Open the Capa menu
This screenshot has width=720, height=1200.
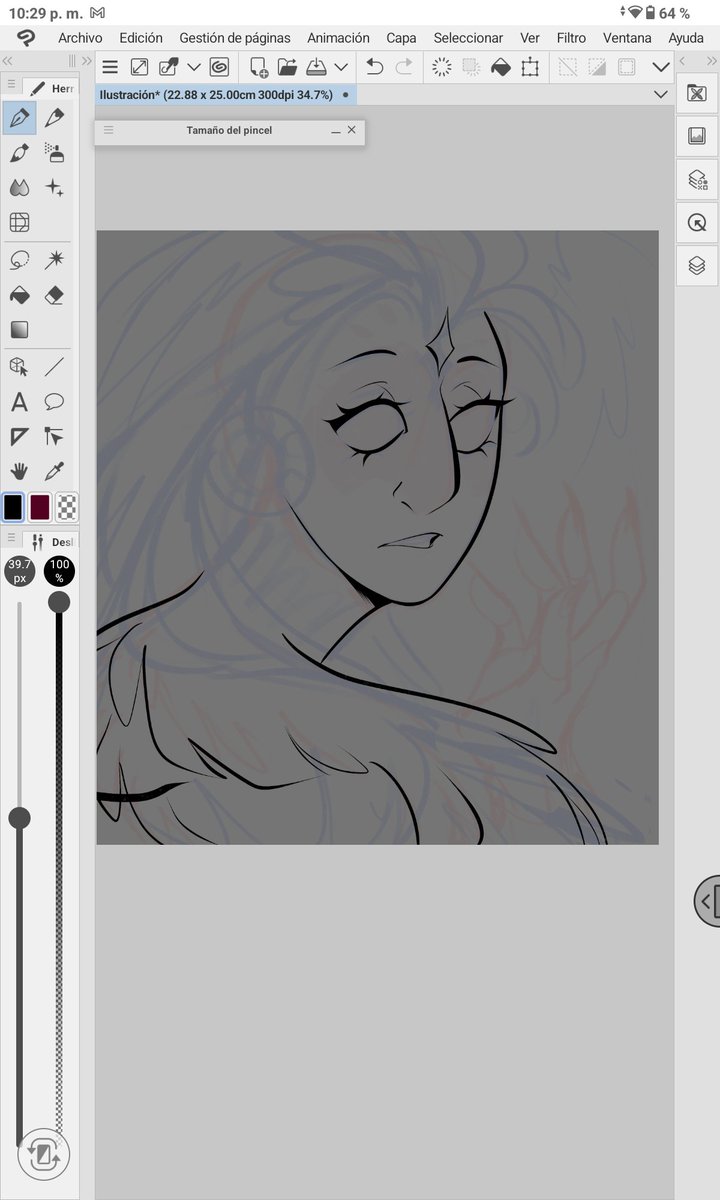(x=402, y=38)
